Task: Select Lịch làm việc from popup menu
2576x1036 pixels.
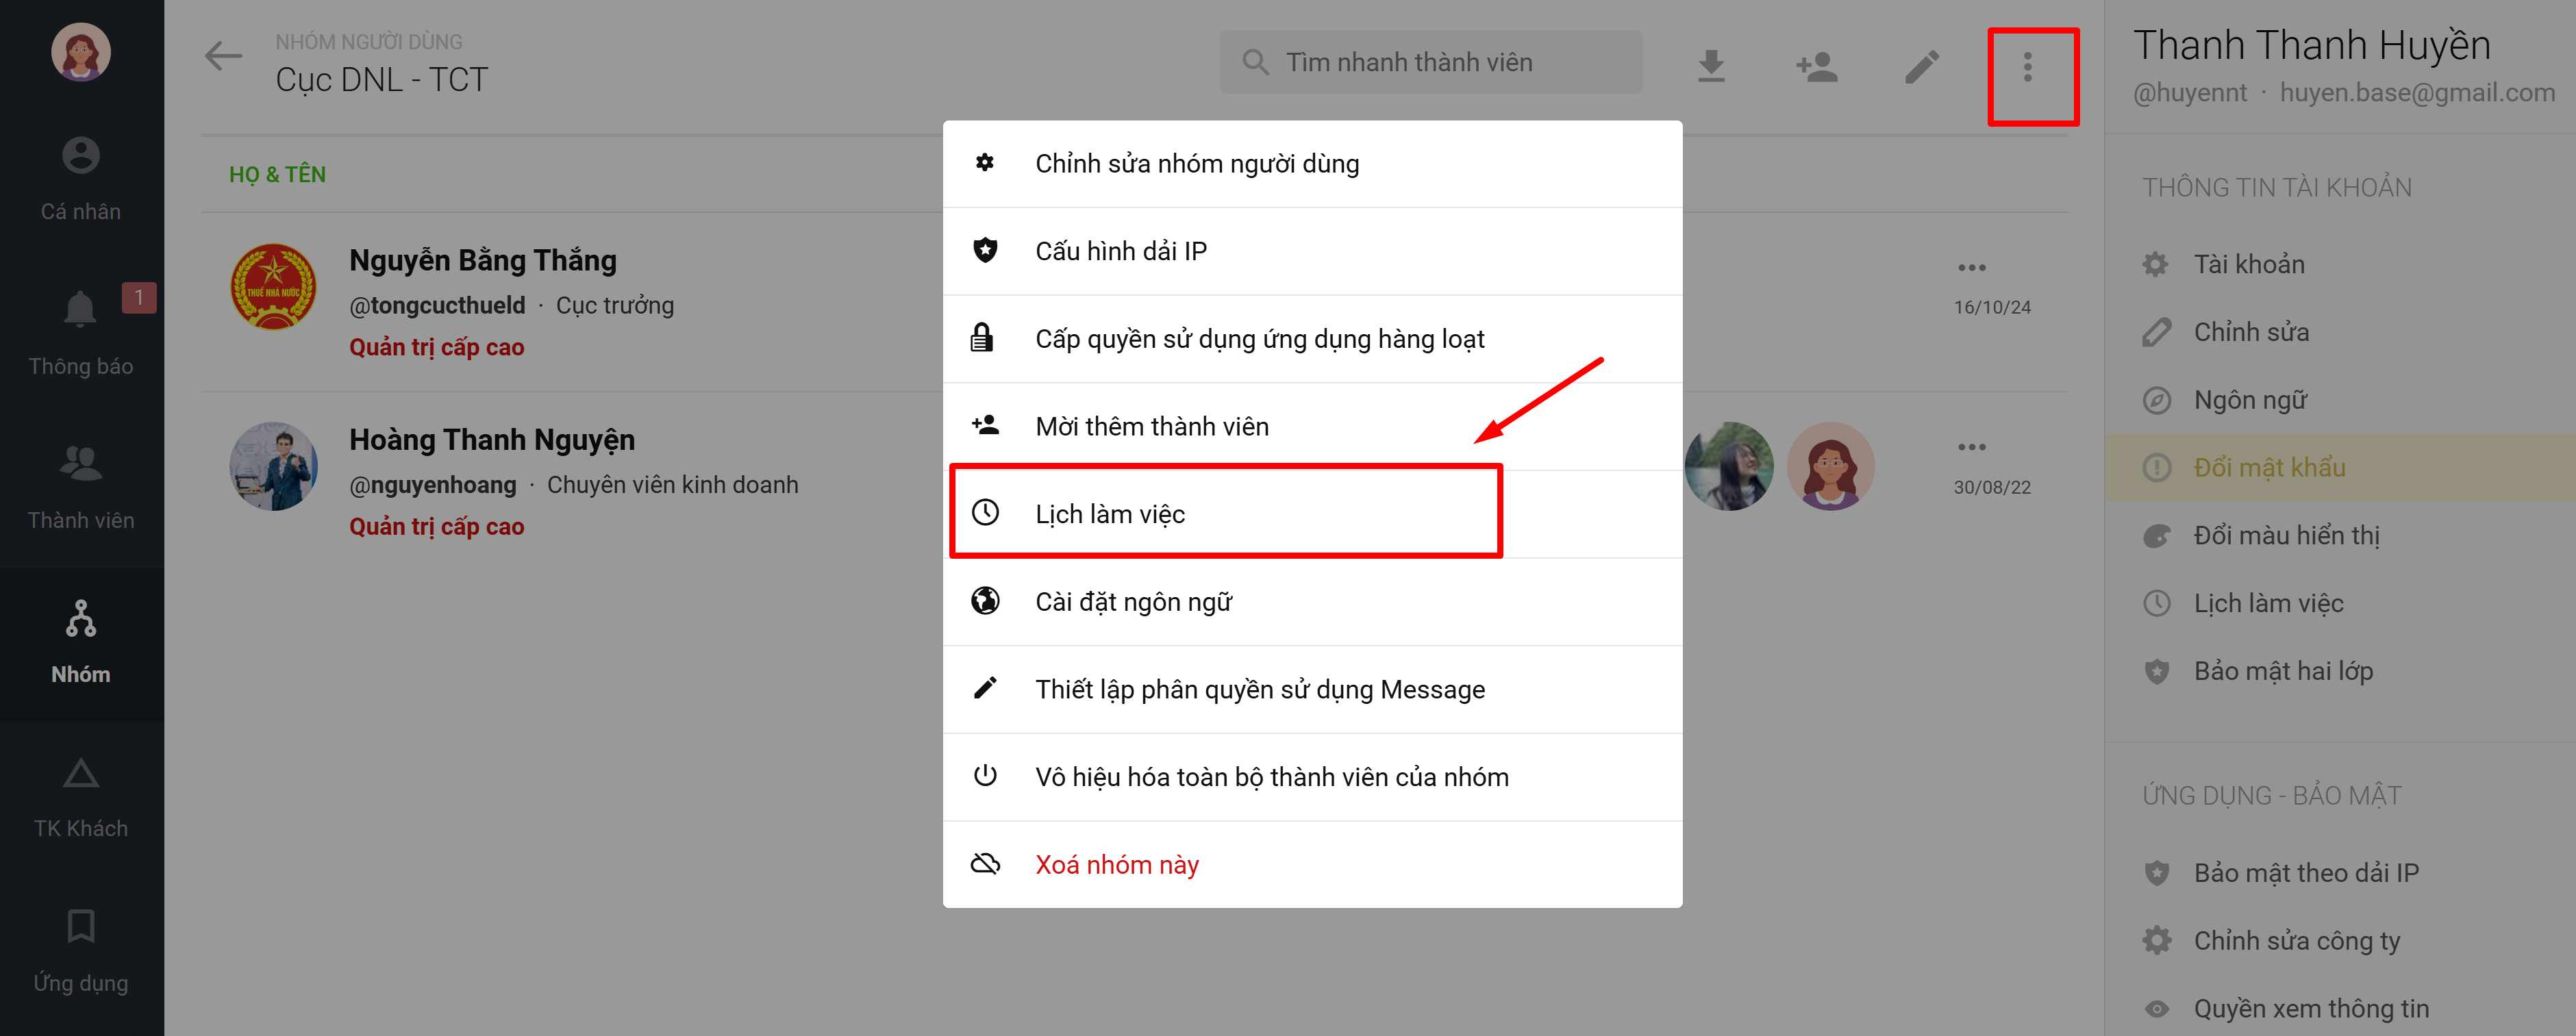Action: pyautogui.click(x=1110, y=513)
